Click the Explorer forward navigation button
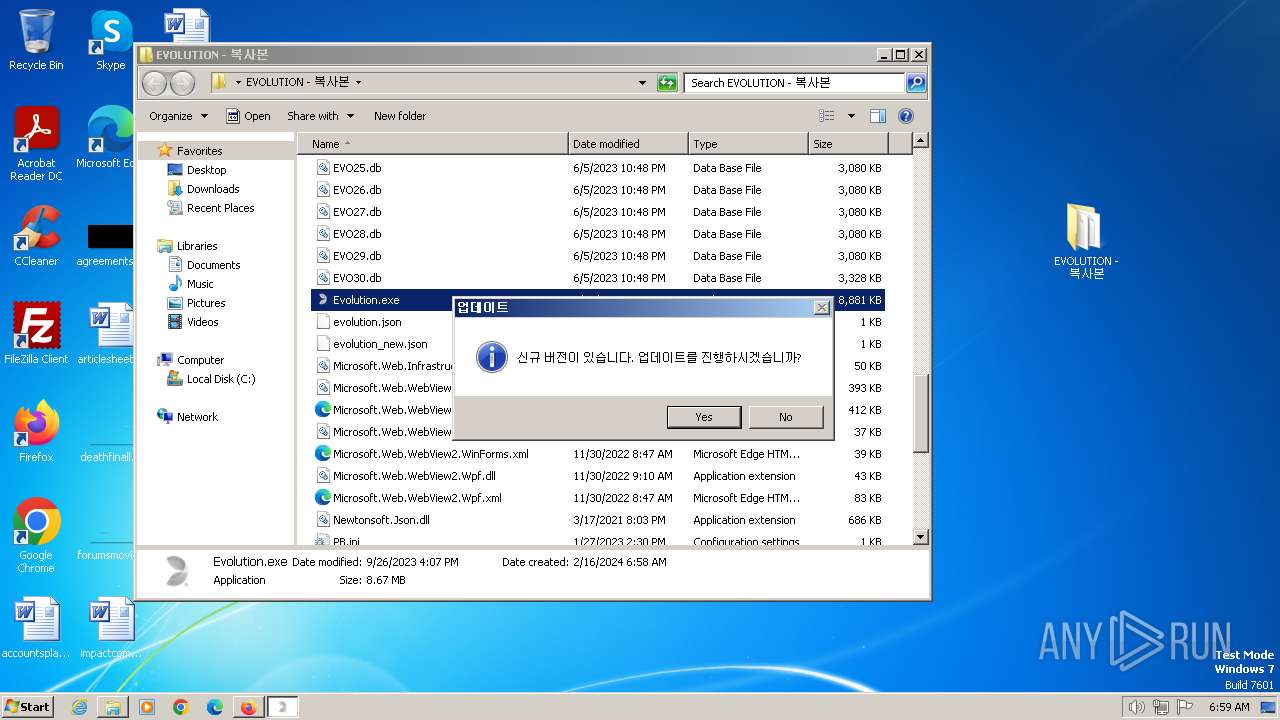1280x720 pixels. point(182,83)
